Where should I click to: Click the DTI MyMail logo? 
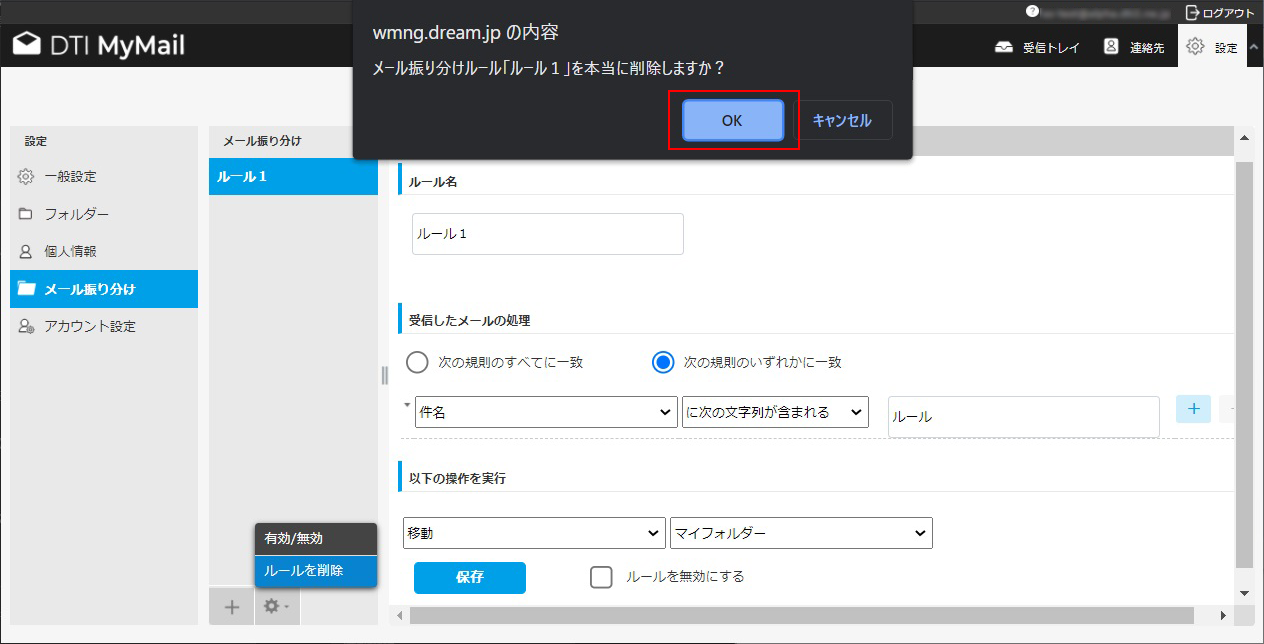(x=98, y=45)
